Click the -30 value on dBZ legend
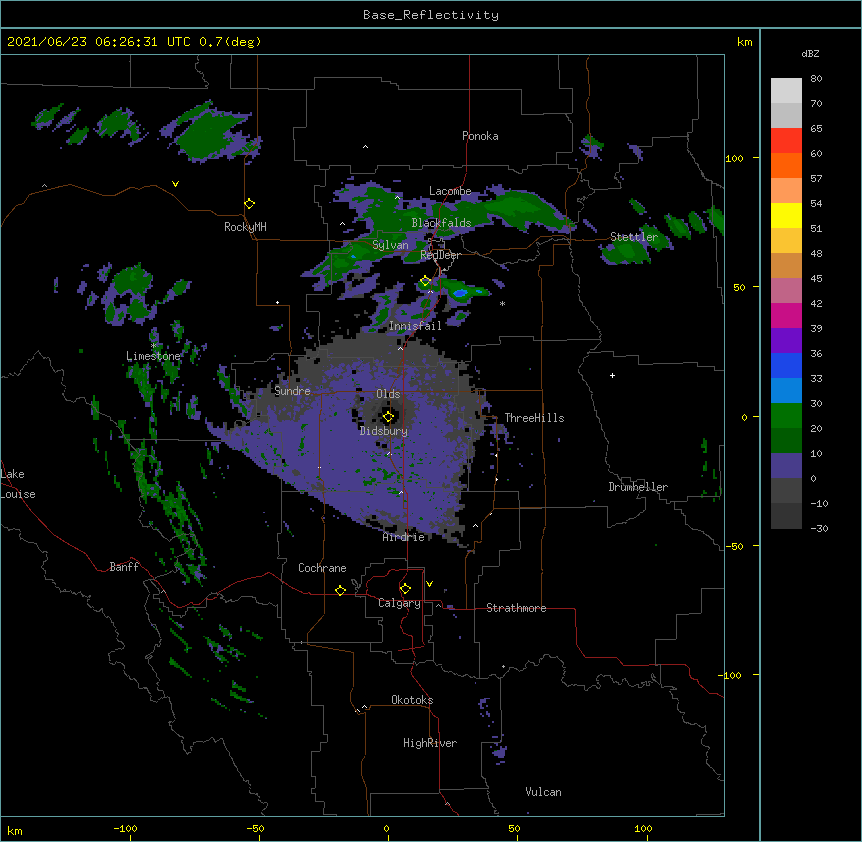This screenshot has width=862, height=842. [x=819, y=528]
